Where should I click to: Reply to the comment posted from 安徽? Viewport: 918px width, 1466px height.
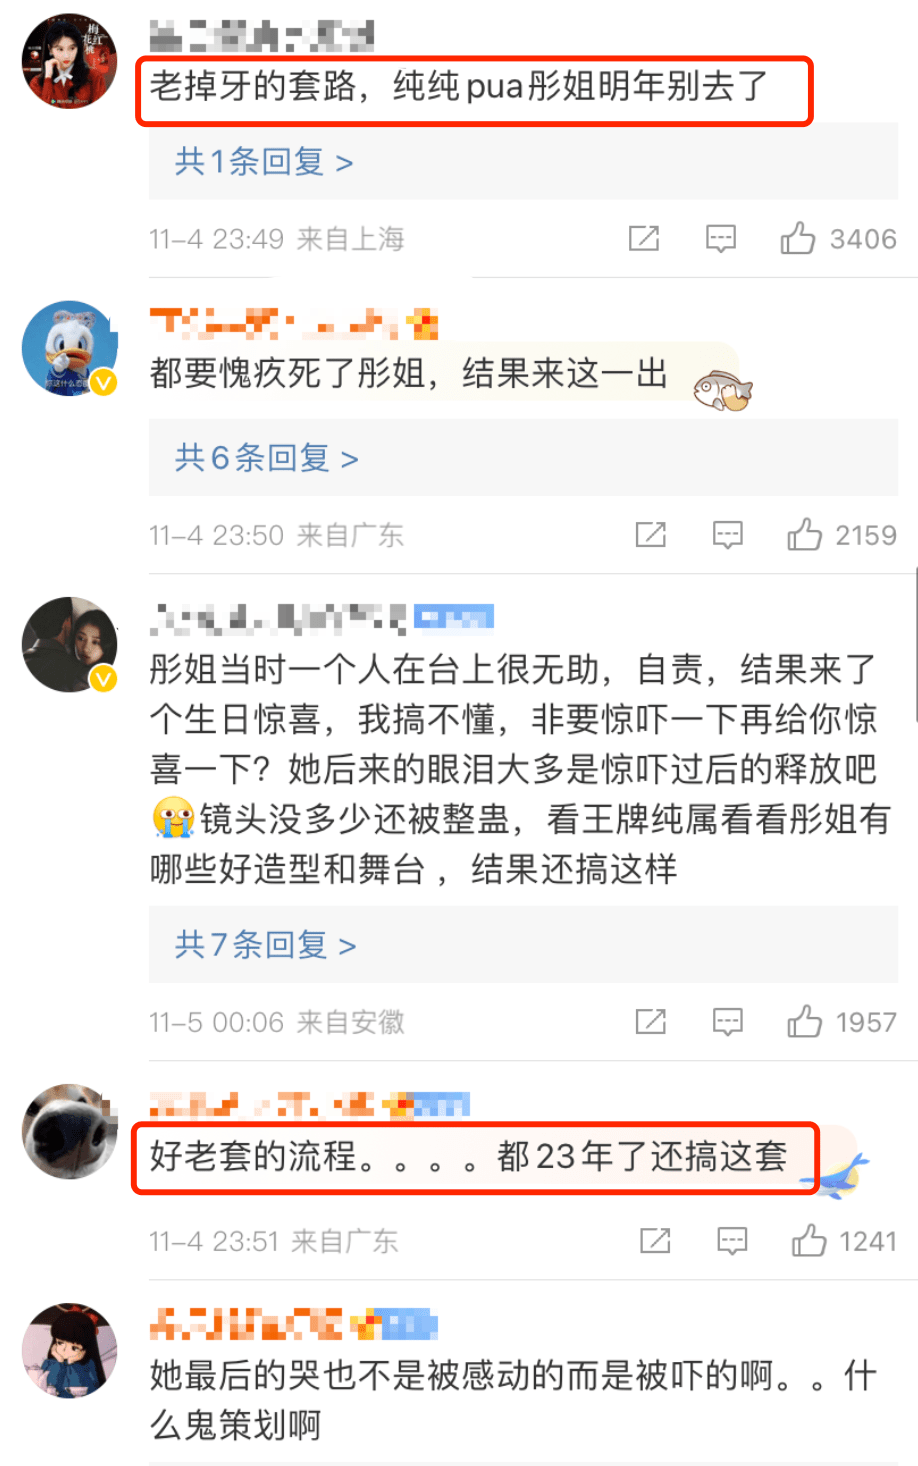(728, 1022)
